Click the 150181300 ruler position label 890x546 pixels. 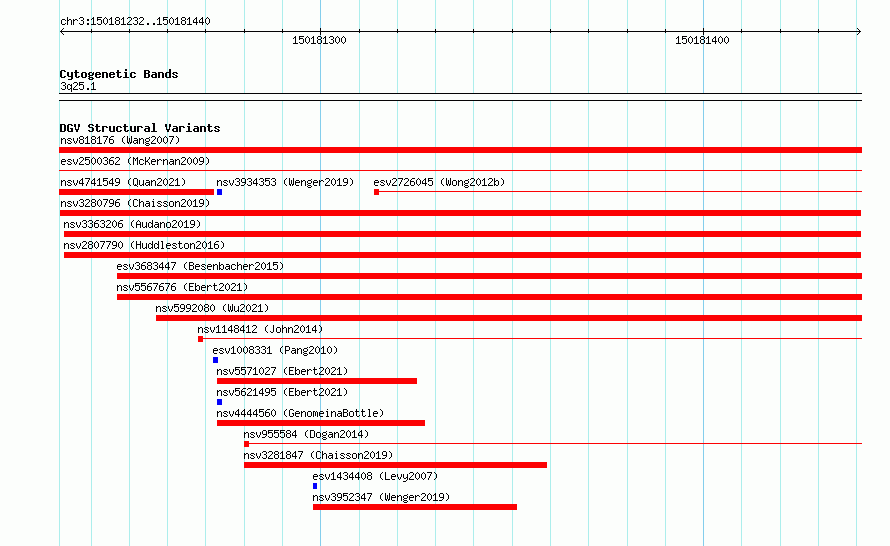tap(319, 40)
